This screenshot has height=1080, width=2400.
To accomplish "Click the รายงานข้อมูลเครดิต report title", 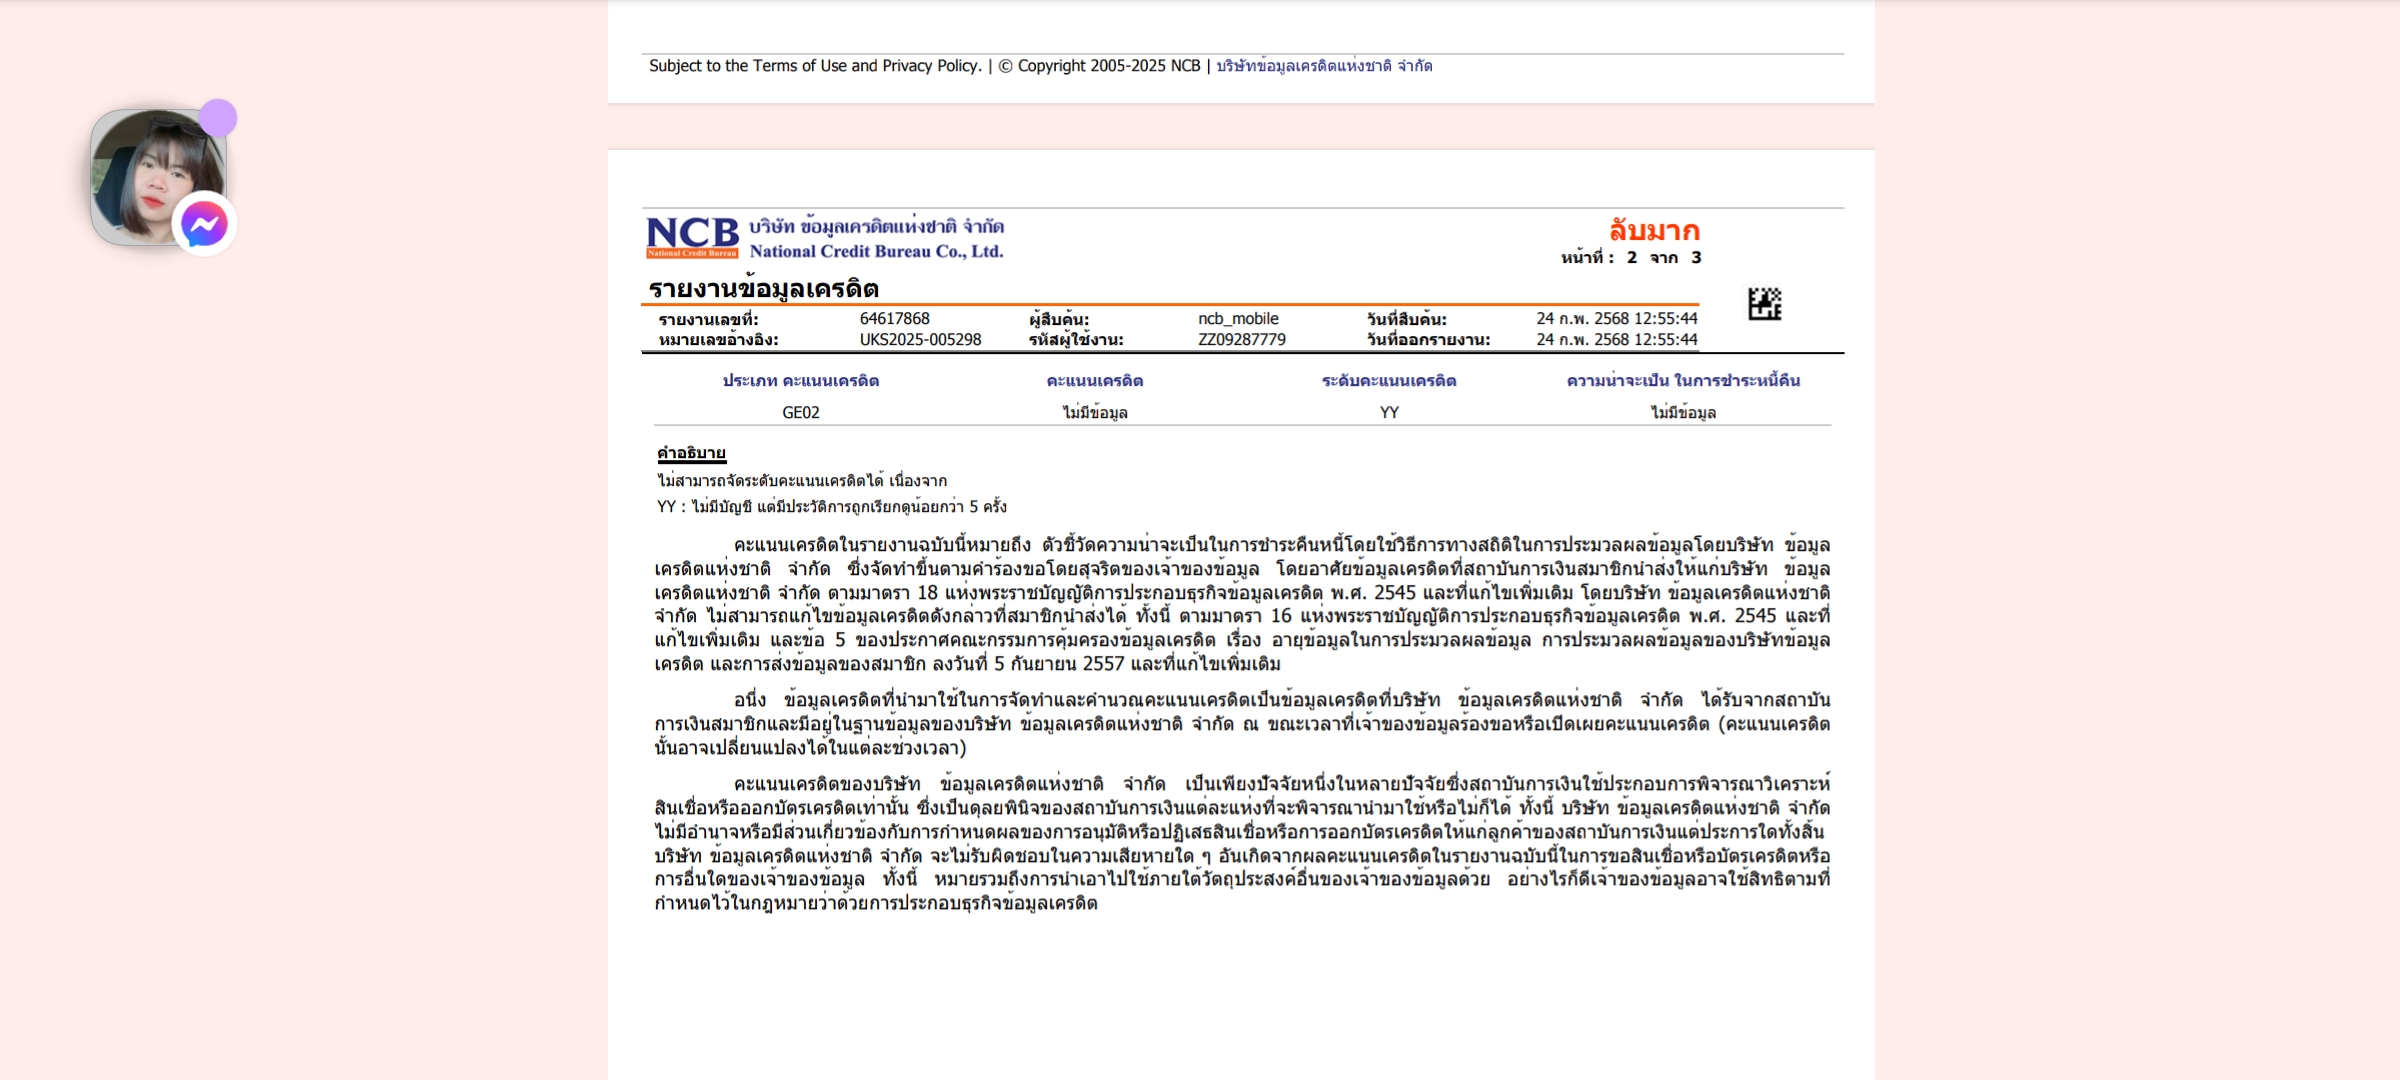I will click(764, 289).
